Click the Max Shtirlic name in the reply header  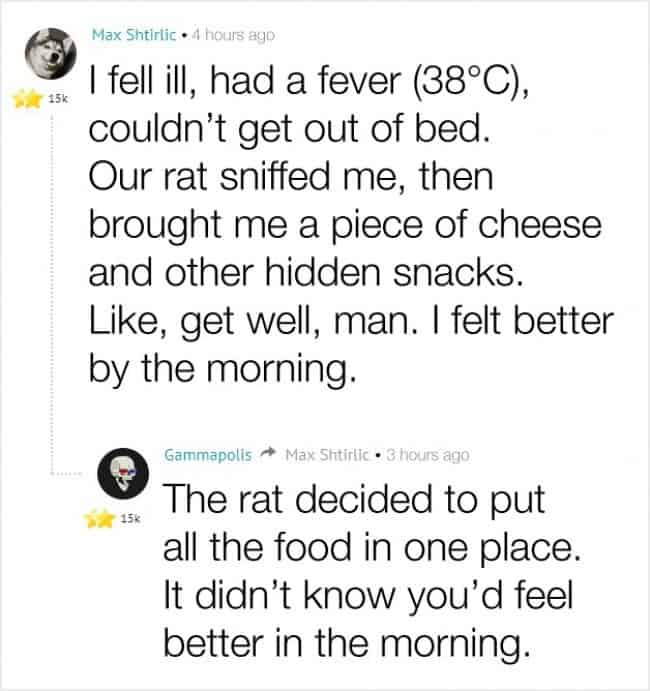click(x=327, y=455)
